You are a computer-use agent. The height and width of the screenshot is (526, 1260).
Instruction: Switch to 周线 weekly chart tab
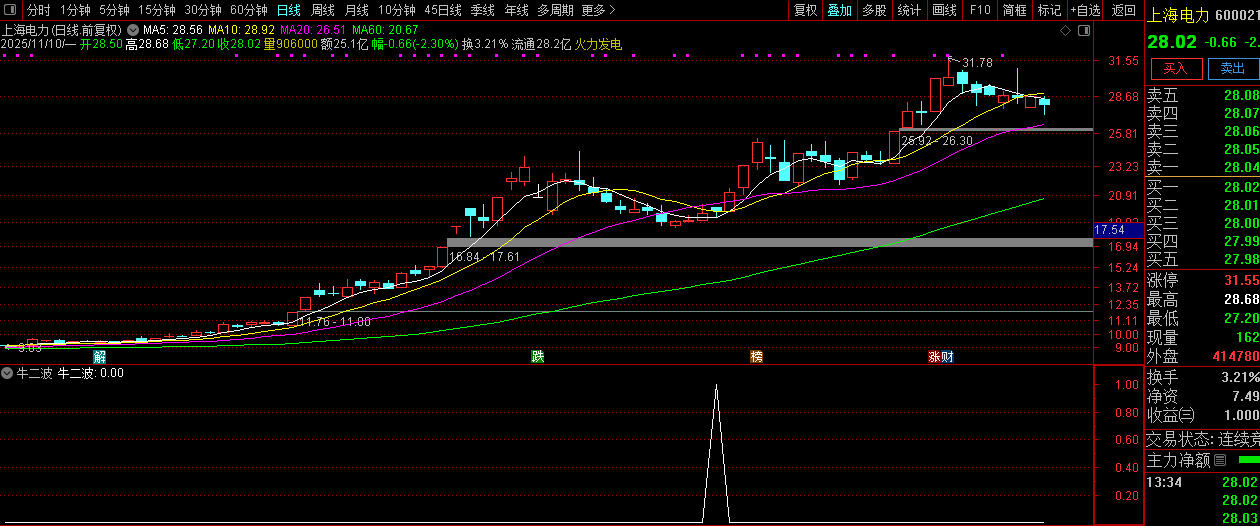323,10
